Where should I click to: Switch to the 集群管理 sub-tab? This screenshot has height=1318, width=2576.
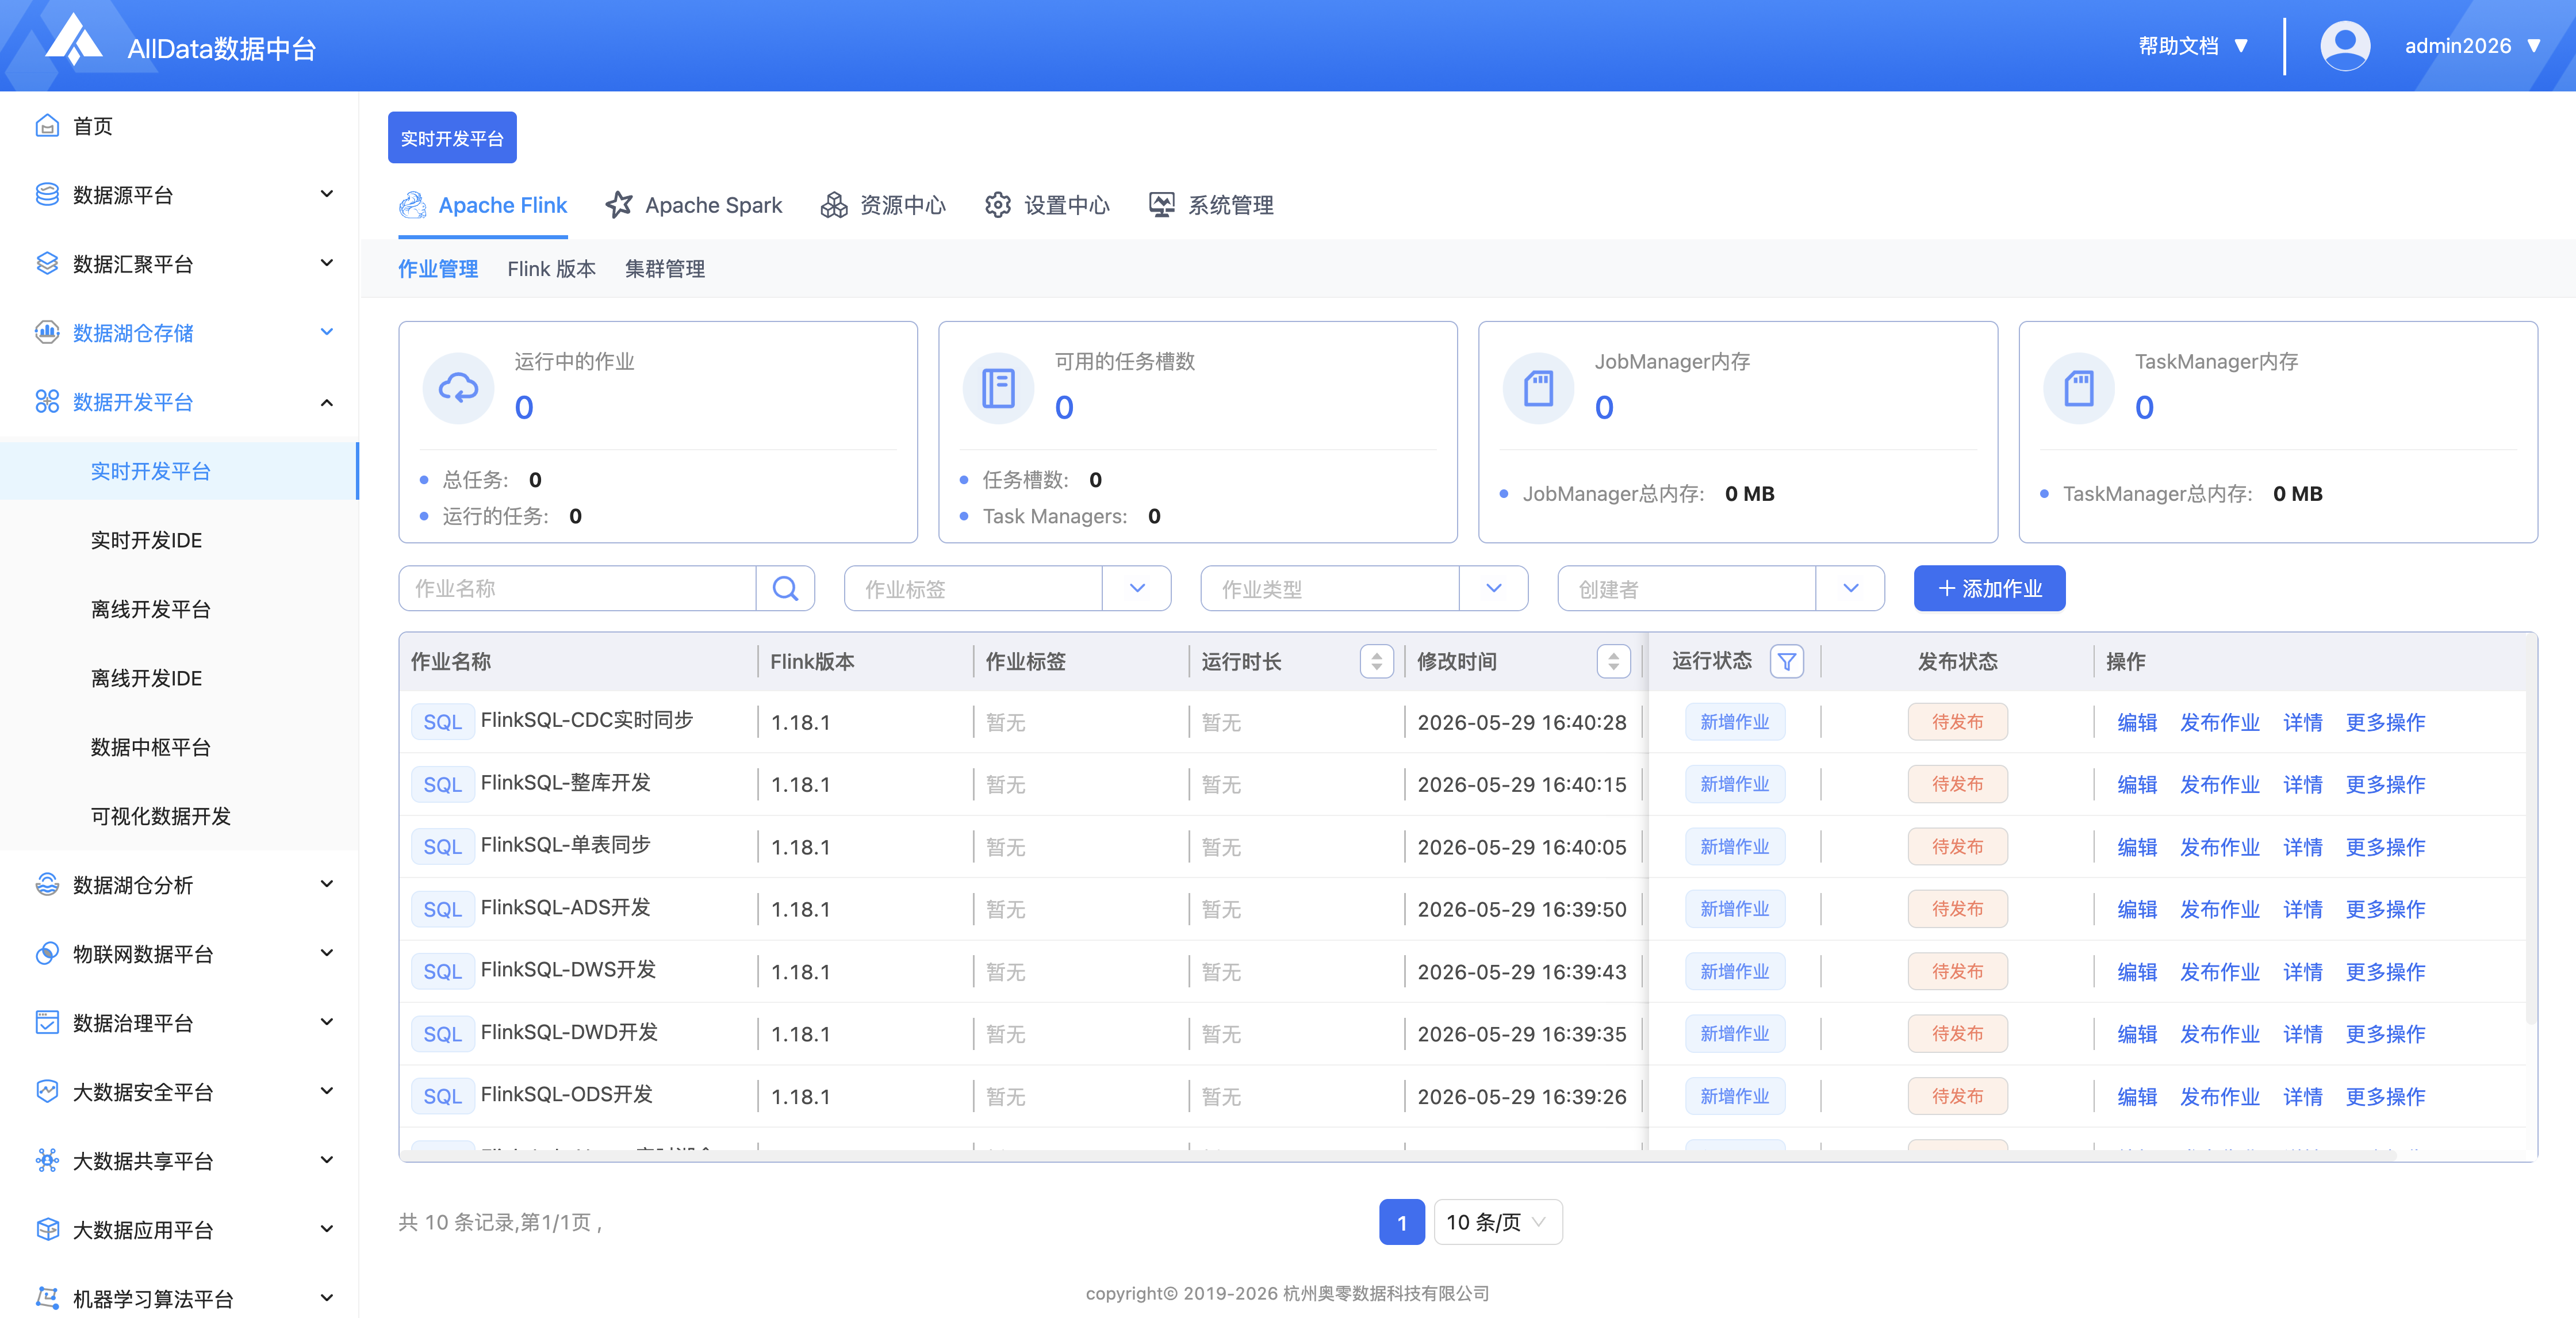point(665,269)
